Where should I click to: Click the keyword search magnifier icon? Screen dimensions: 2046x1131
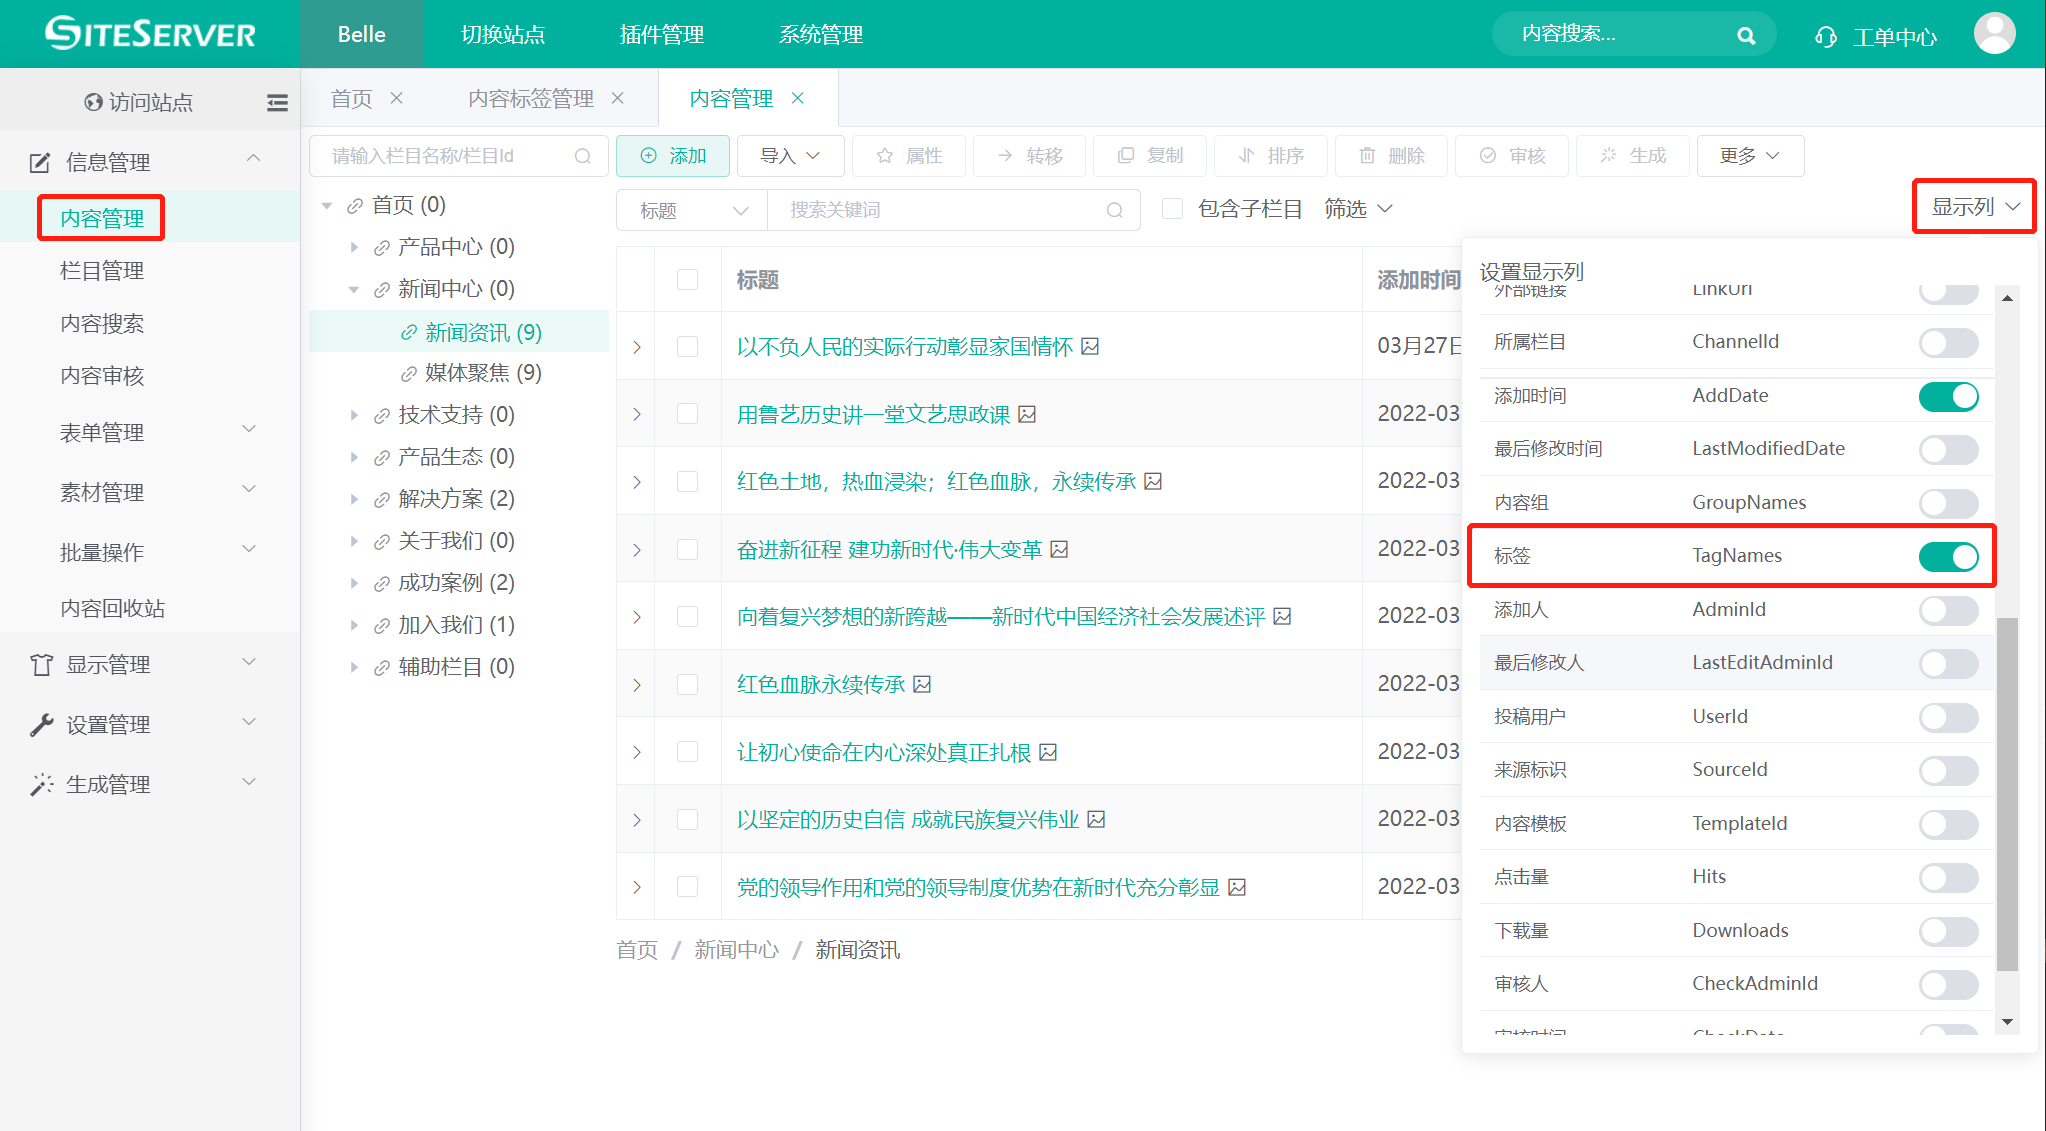[1115, 210]
